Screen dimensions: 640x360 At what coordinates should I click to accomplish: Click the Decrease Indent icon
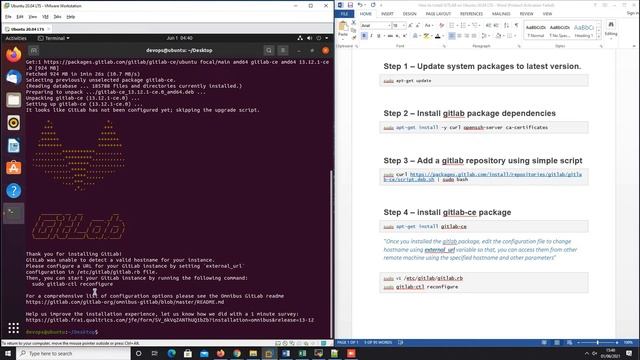(x=489, y=25)
